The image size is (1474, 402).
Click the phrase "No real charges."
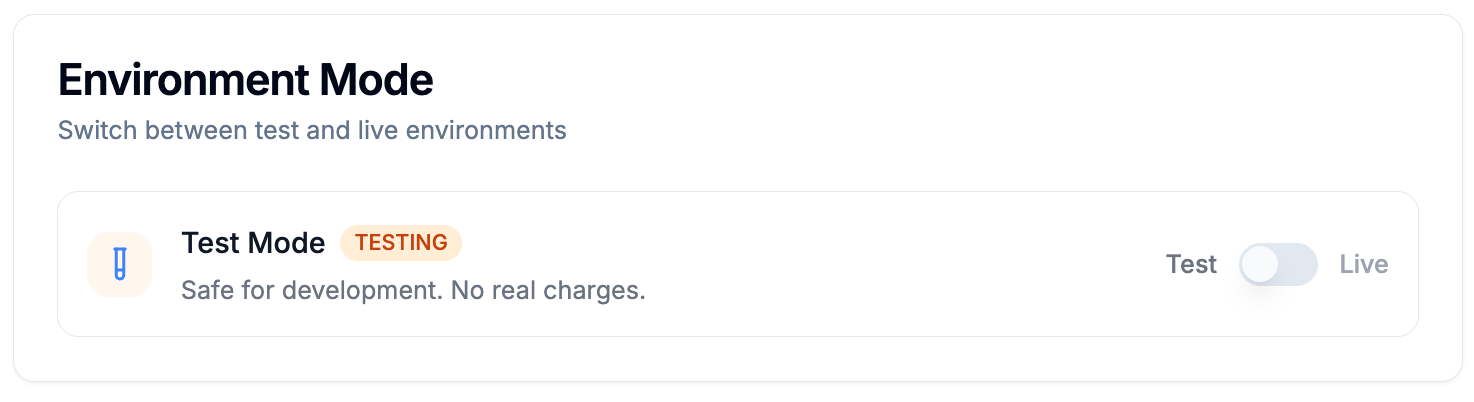coord(548,291)
